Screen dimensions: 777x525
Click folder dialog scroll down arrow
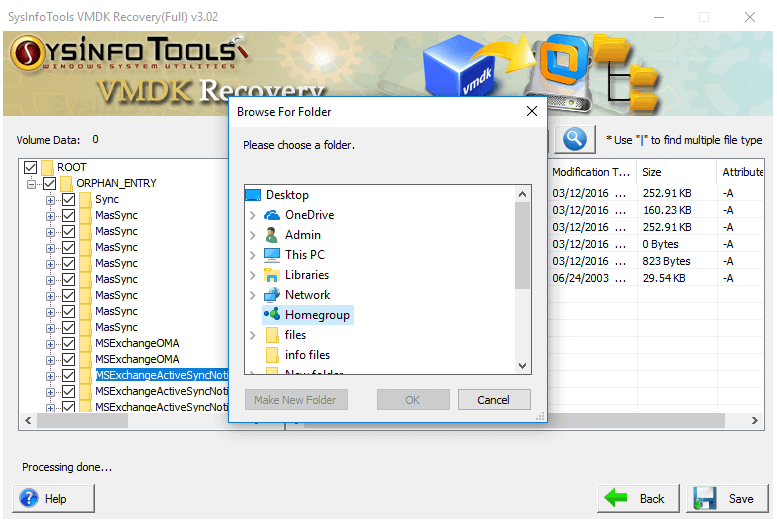point(522,366)
